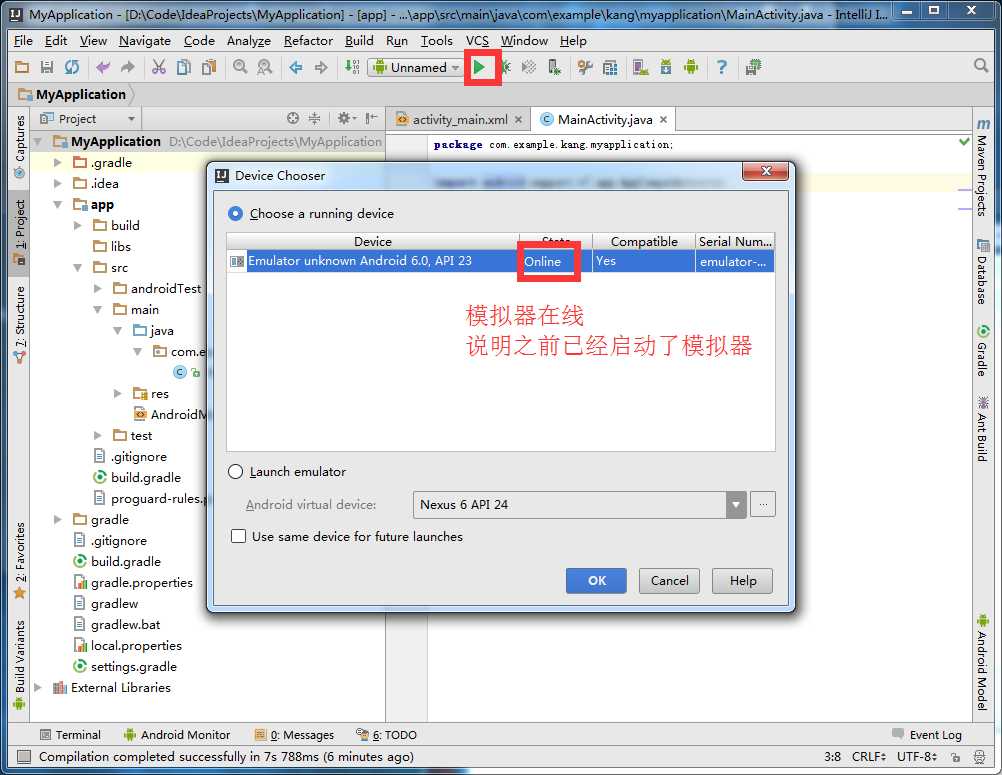Click the Paste clipboard icon
The height and width of the screenshot is (775, 1002).
point(209,67)
